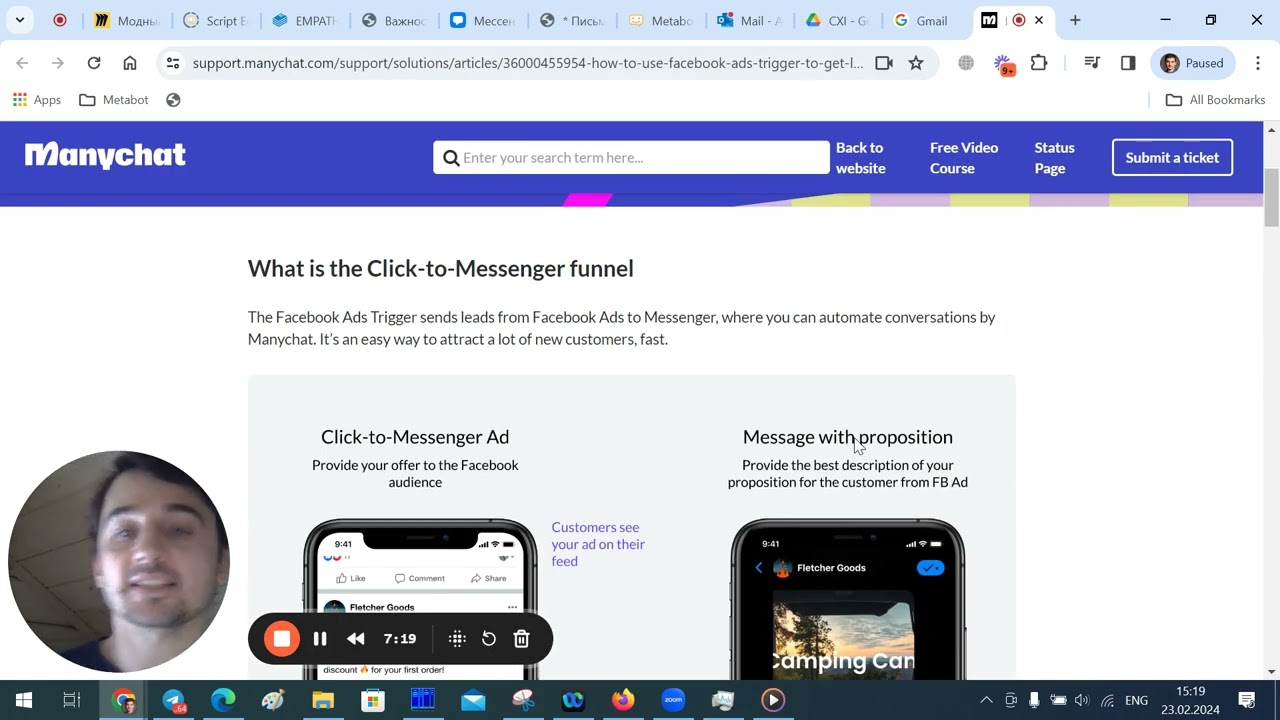Screen dimensions: 1280x720
Task: Switch to the Модны tab
Action: coord(127,20)
